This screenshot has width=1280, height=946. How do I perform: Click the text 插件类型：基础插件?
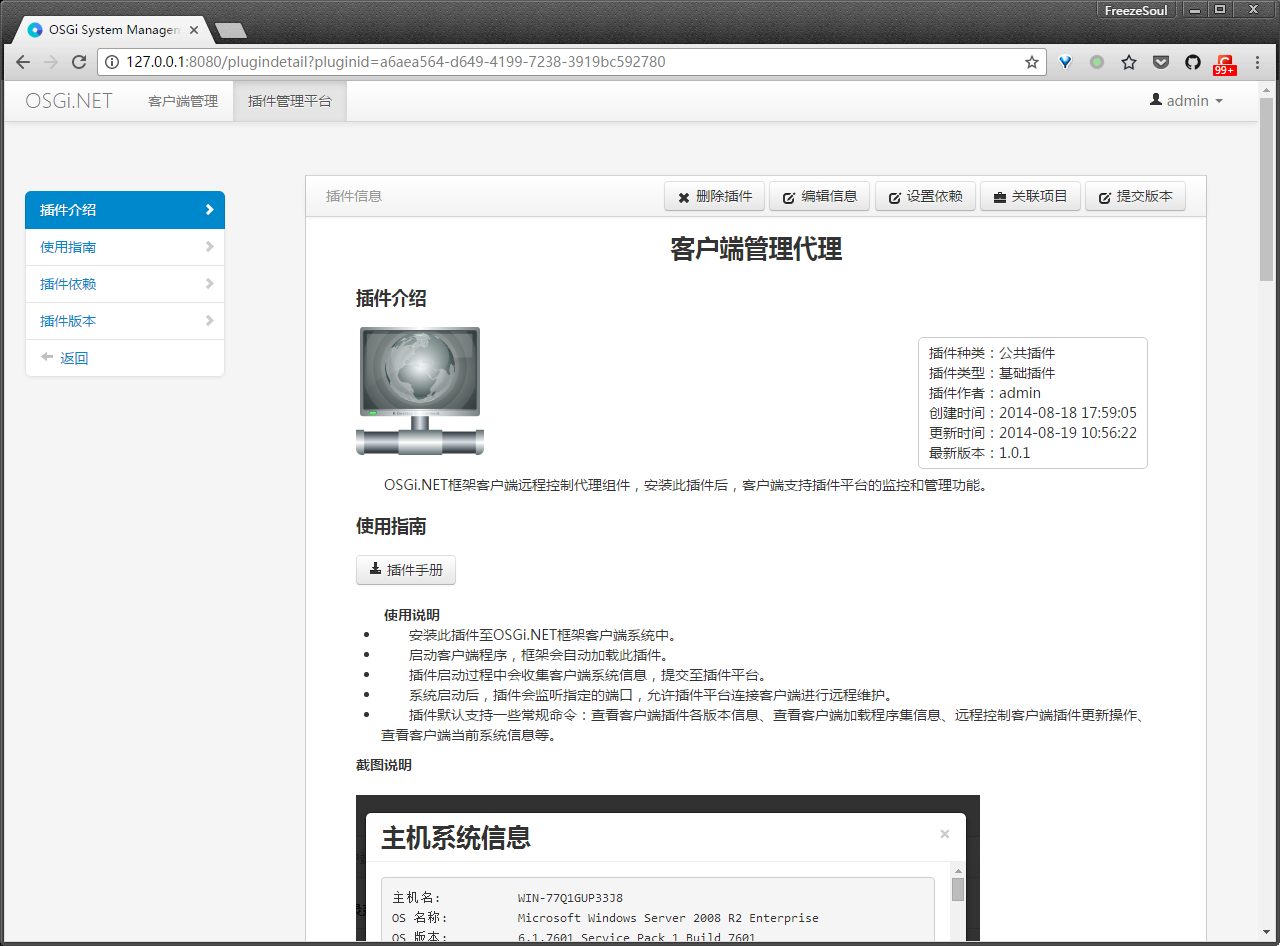tap(992, 373)
